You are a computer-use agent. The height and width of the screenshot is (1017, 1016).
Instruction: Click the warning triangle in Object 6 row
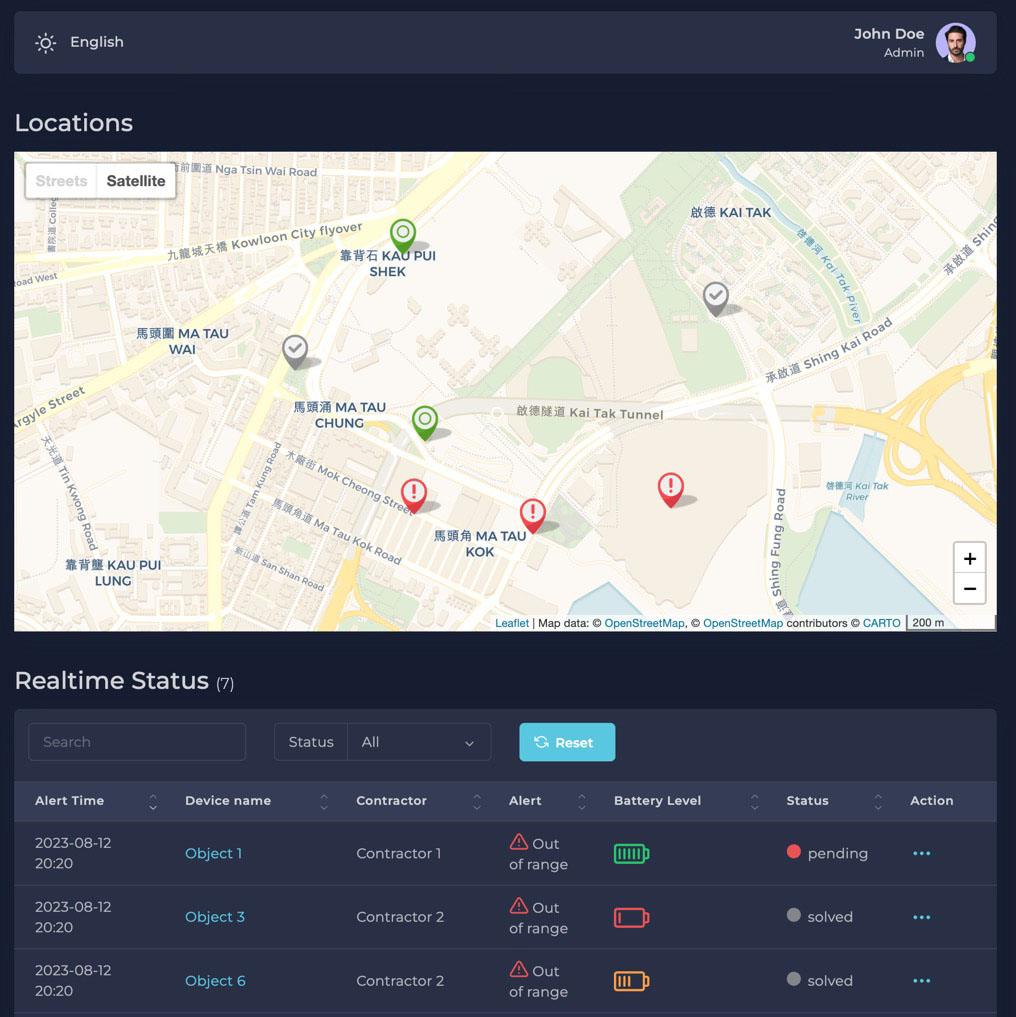tap(518, 969)
